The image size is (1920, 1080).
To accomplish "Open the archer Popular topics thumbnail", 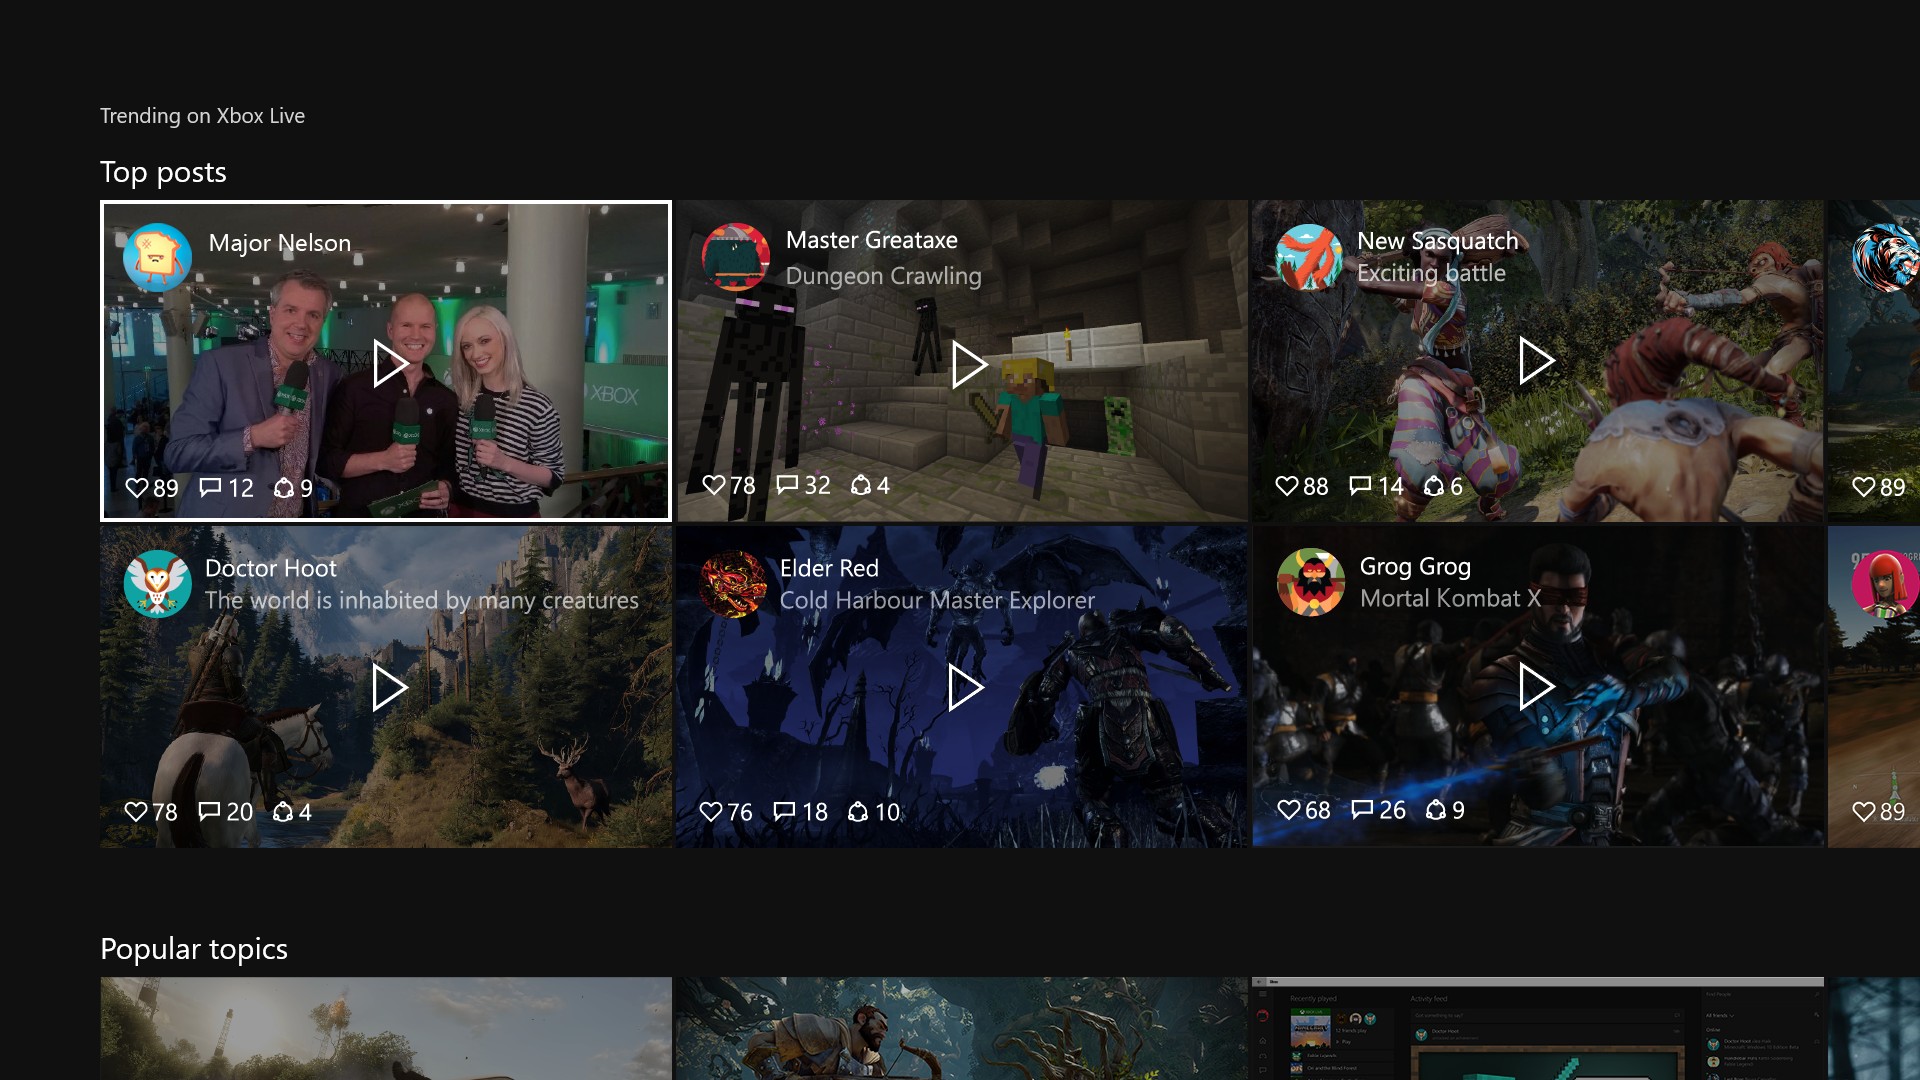I will click(x=962, y=1028).
